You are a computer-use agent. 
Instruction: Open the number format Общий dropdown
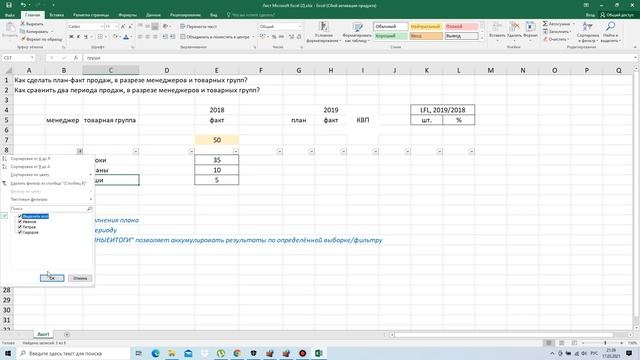pos(300,27)
